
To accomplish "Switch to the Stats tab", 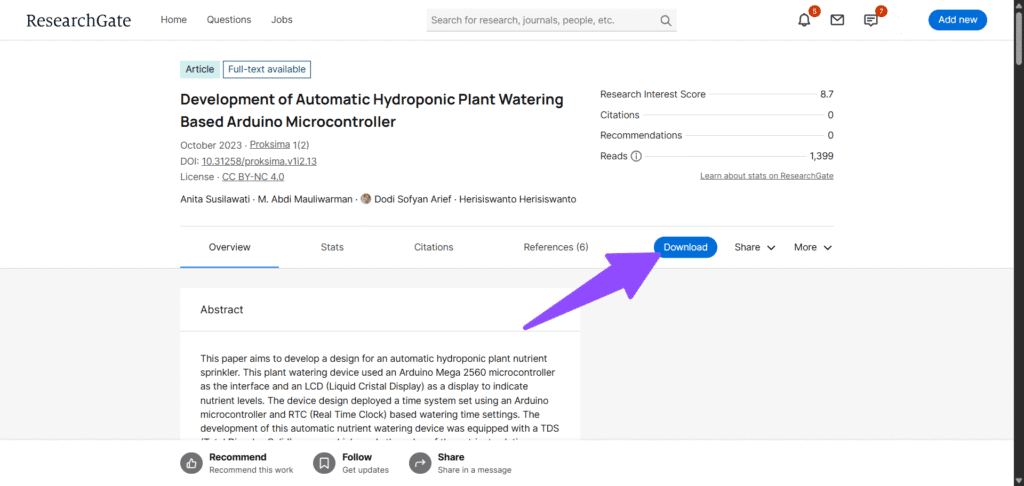I will (x=332, y=247).
